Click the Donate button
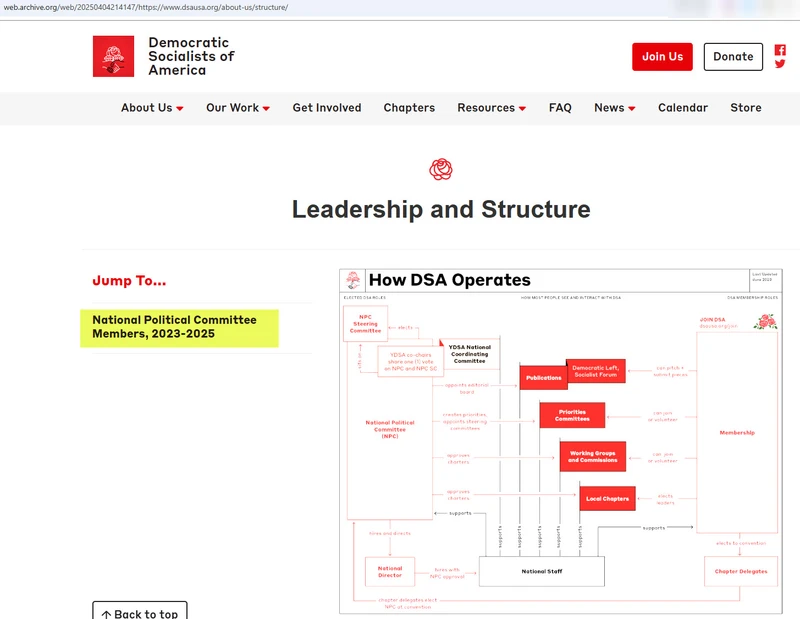Image resolution: width=800 pixels, height=619 pixels. 733,57
